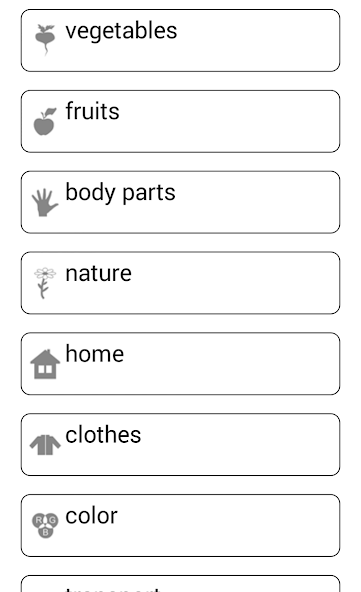Select the body parts topic
The image size is (361, 592).
coord(180,202)
